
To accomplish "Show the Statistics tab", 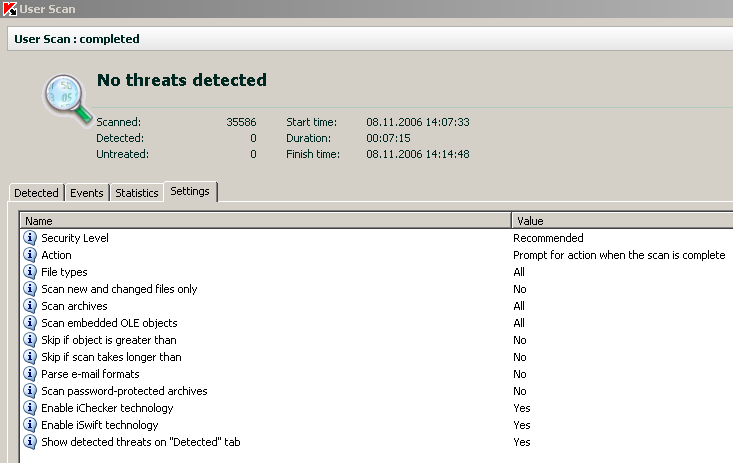I will (x=137, y=193).
